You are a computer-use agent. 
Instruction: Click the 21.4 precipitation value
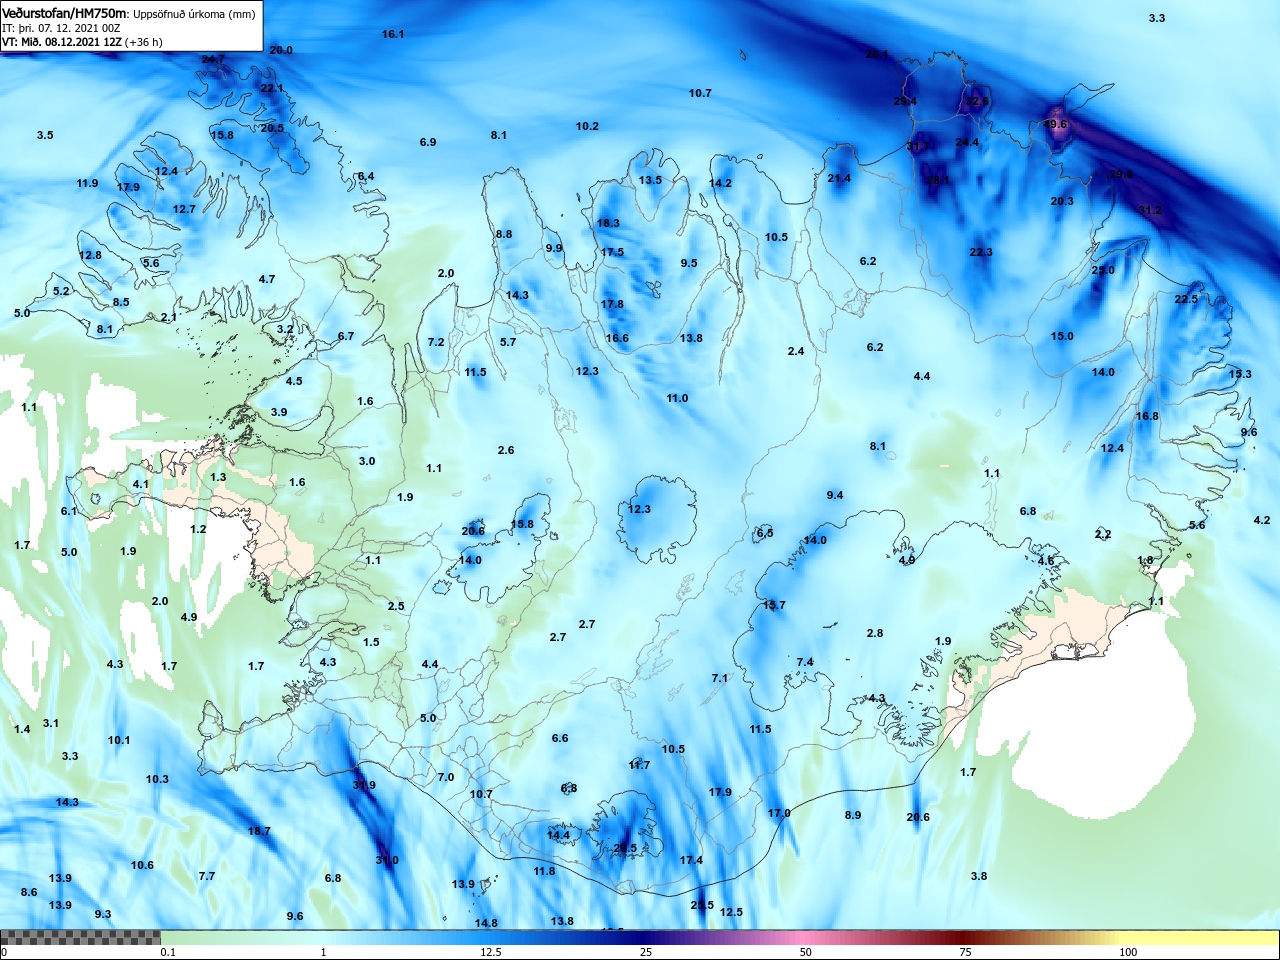point(839,179)
